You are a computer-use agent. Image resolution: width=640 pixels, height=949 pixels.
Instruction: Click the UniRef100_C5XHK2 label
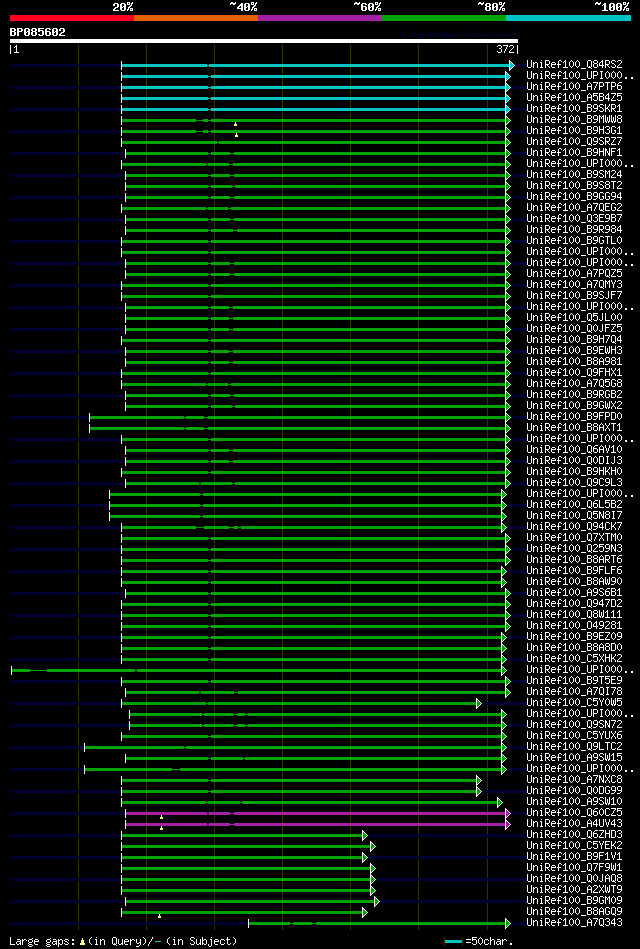coord(574,659)
